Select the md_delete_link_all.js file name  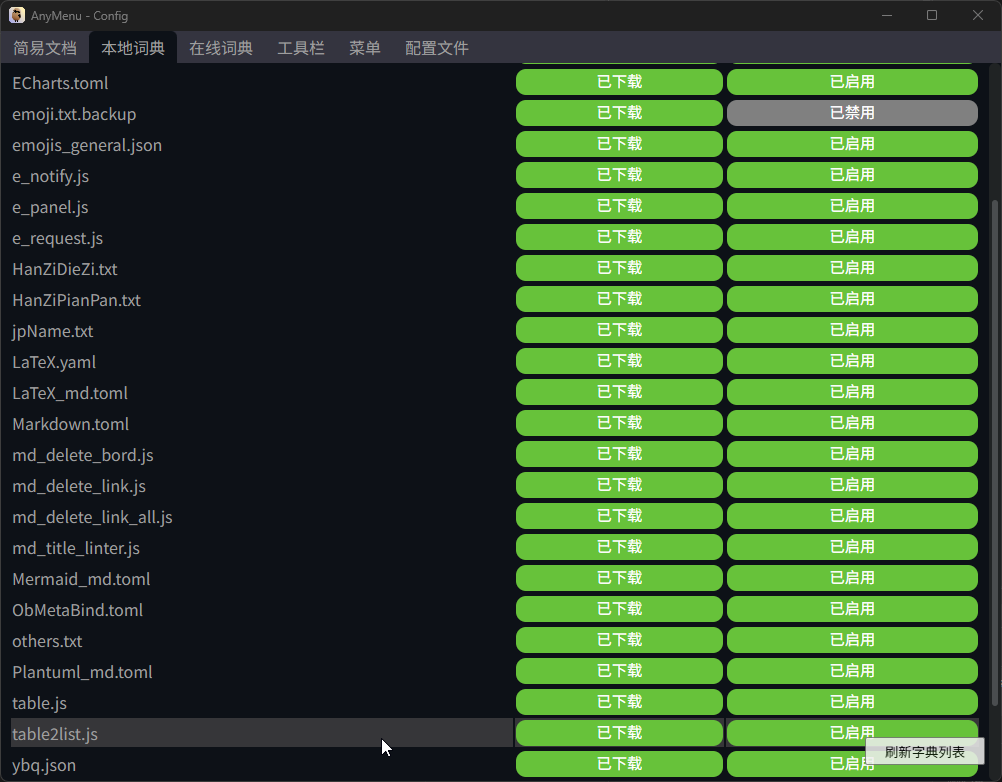click(x=93, y=517)
